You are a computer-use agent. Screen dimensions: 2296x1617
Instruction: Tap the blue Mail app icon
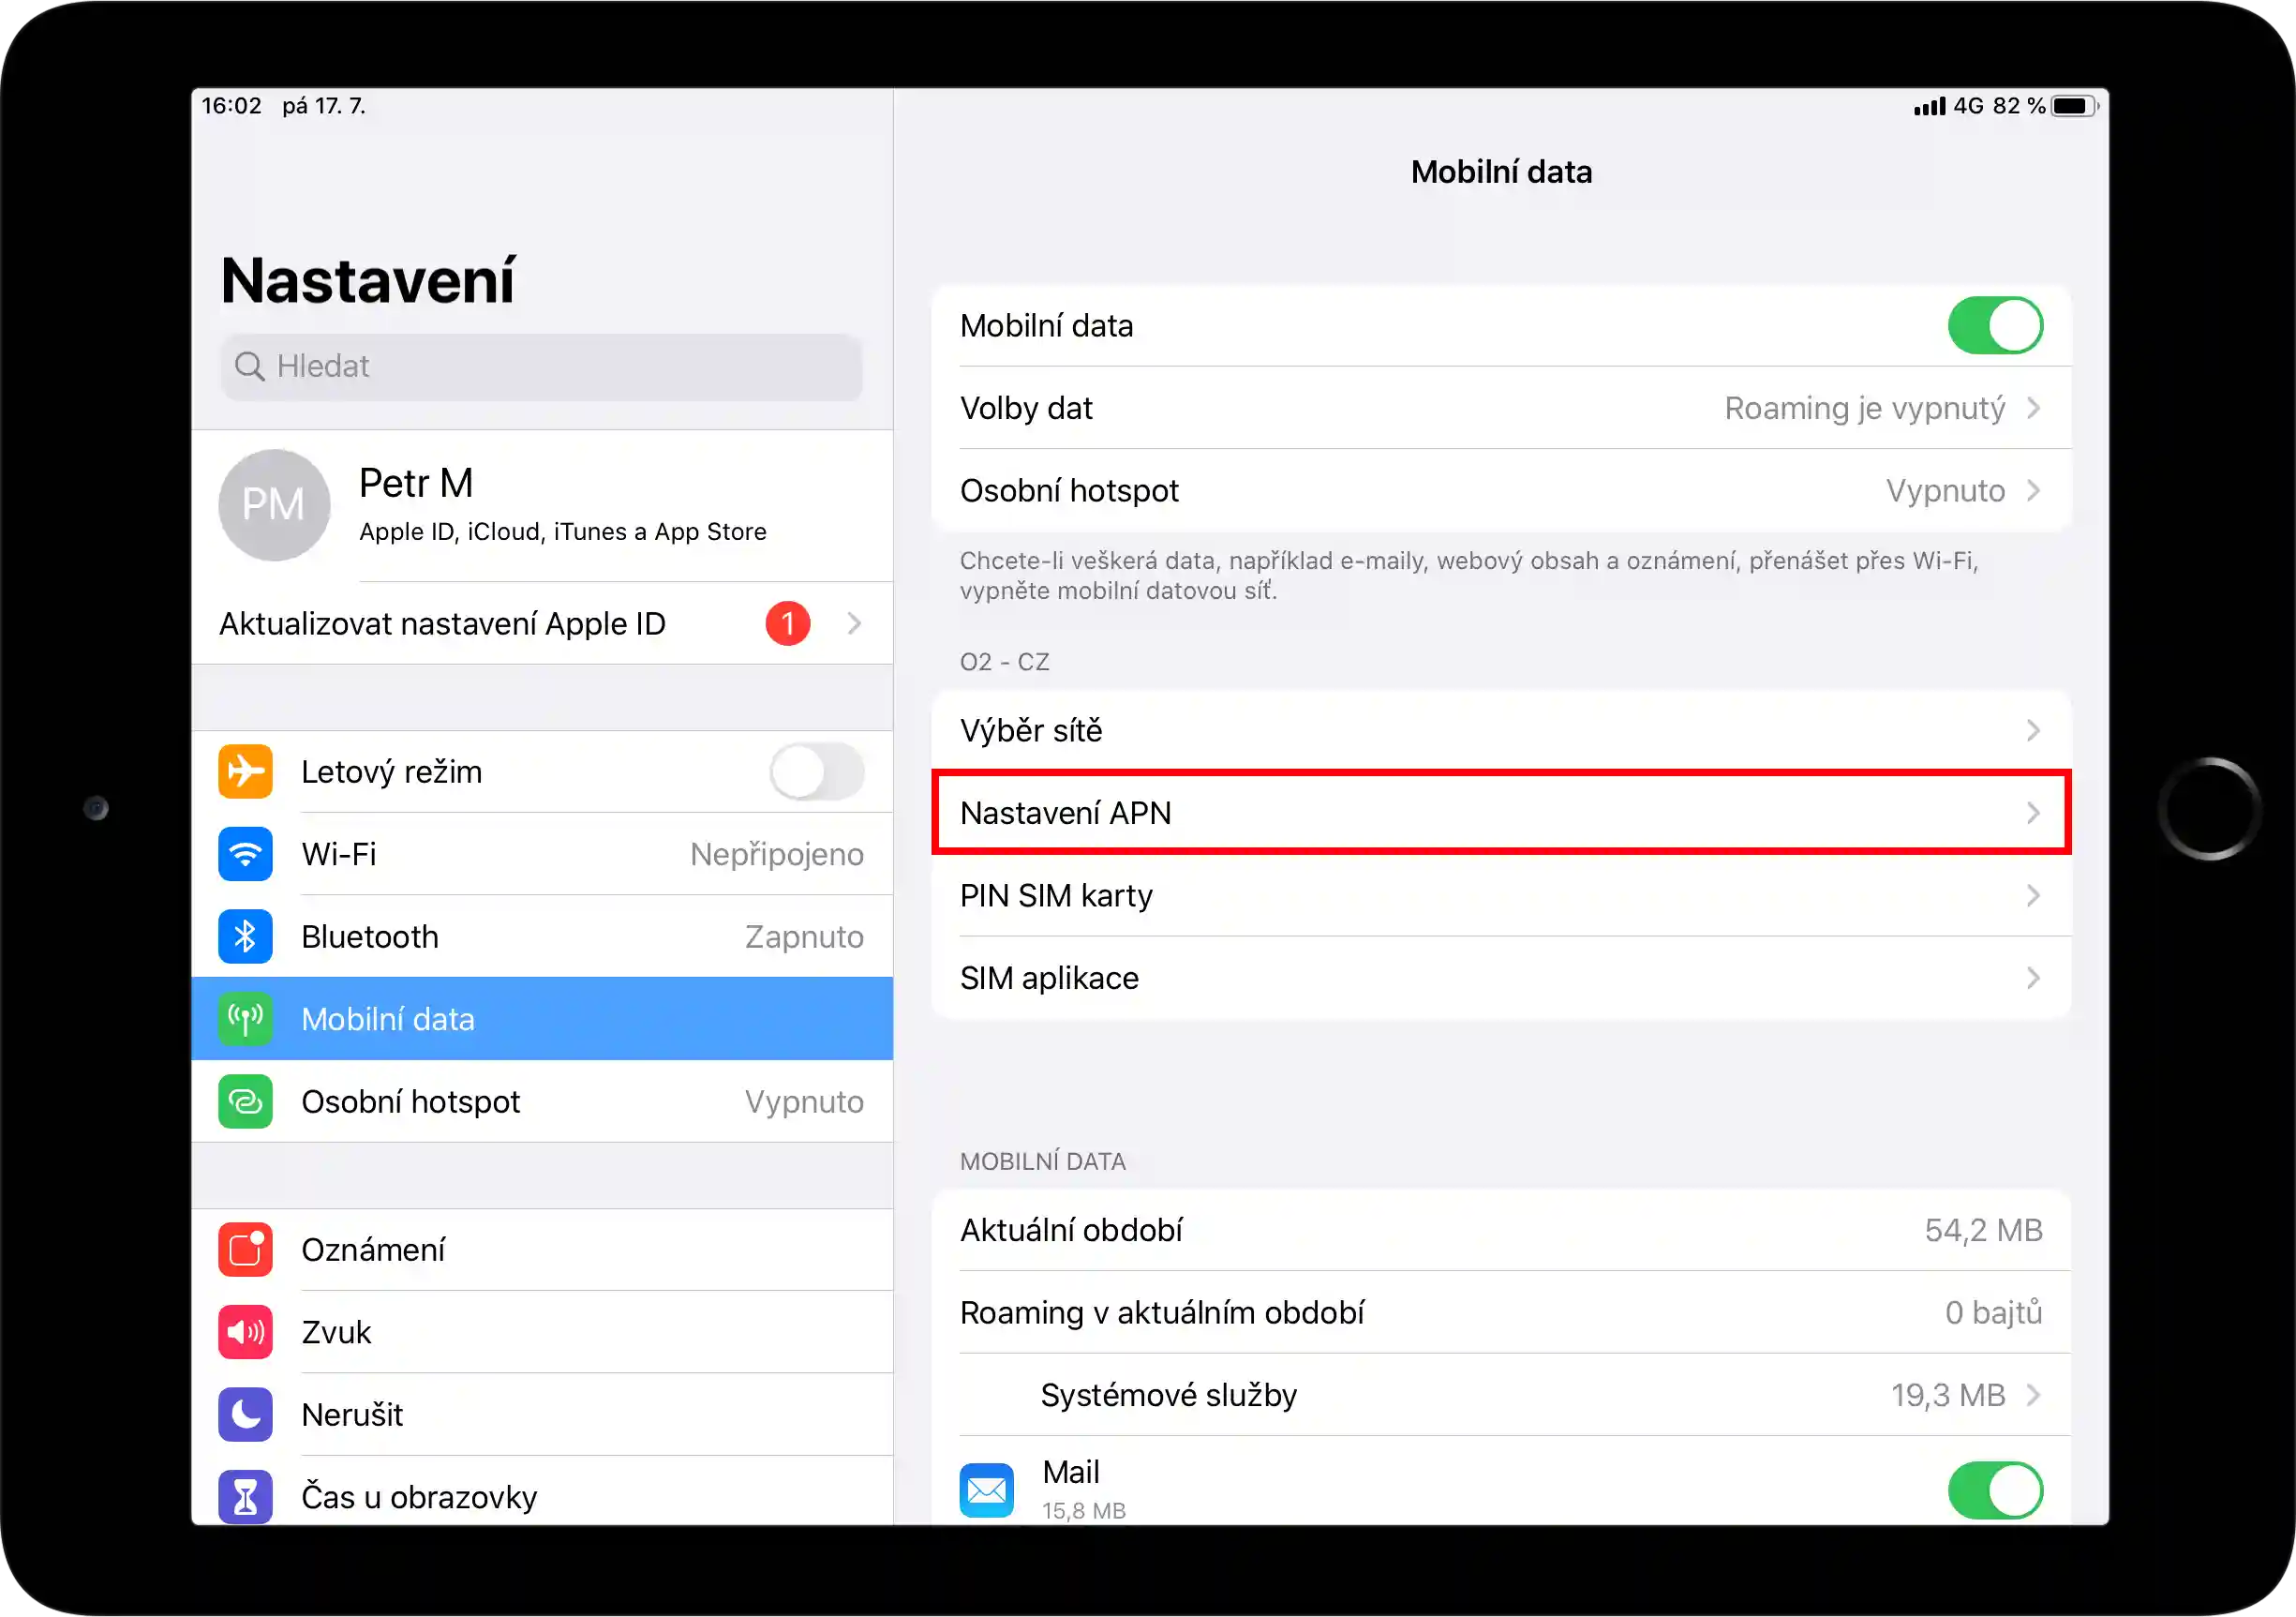986,1490
